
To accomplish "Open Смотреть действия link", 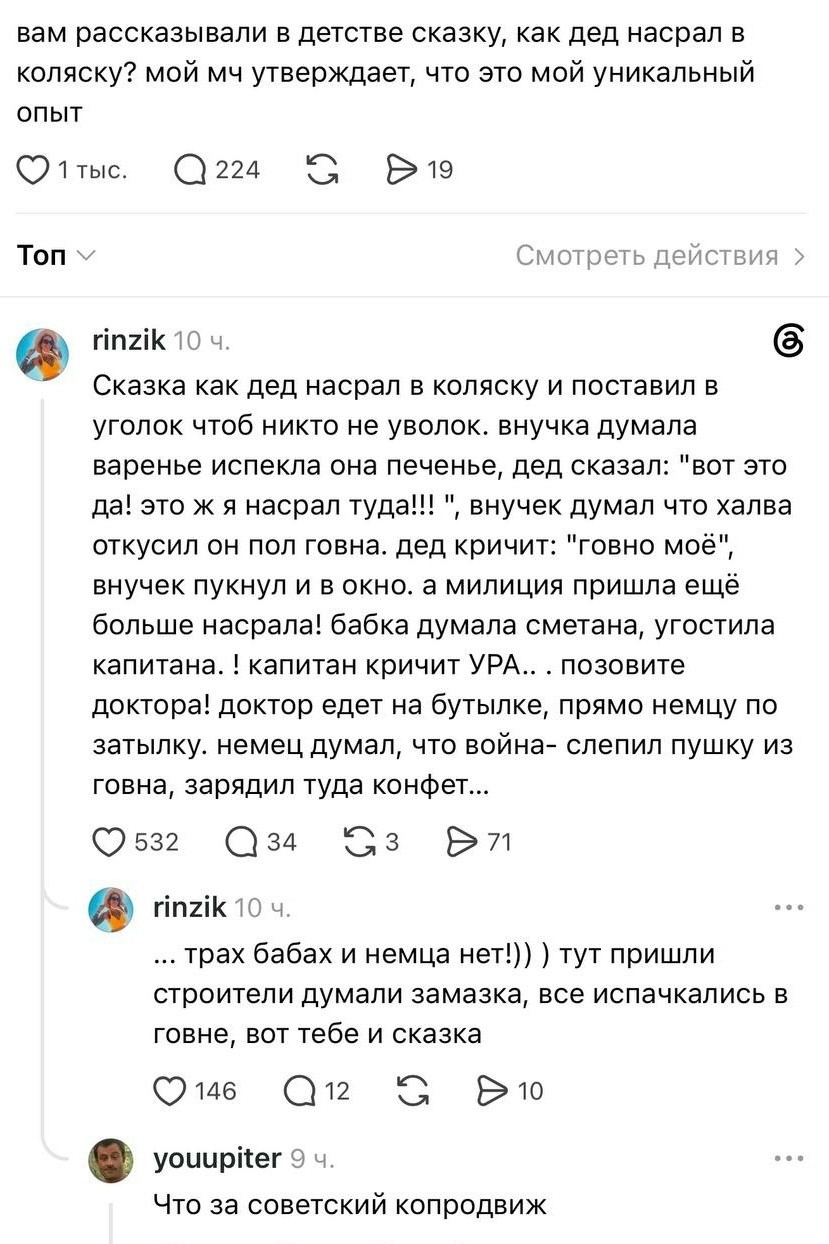I will click(660, 256).
